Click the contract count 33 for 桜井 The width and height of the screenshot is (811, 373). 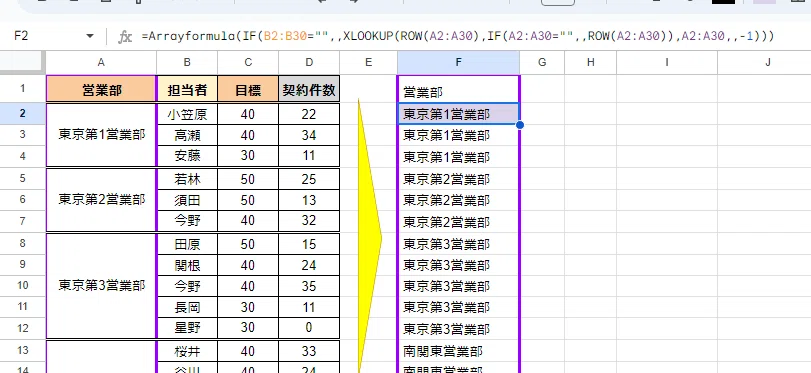[309, 351]
